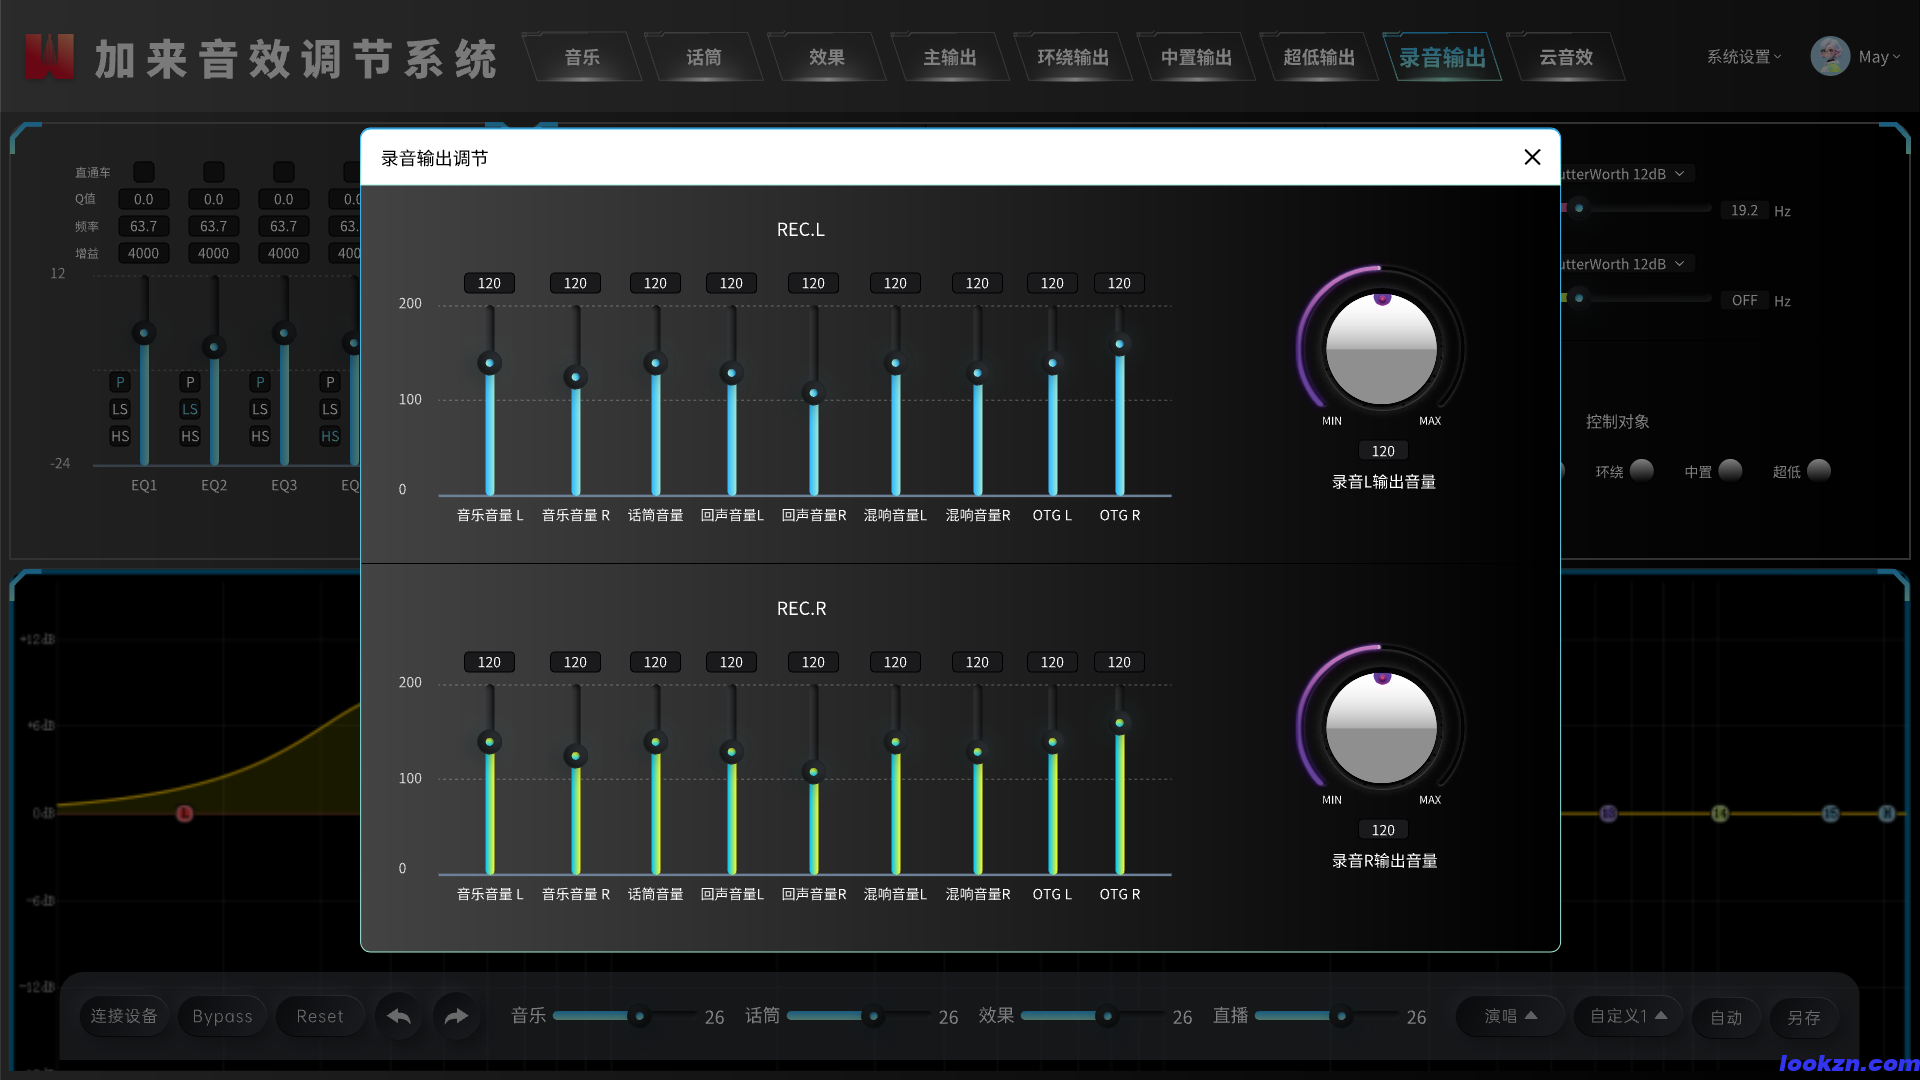This screenshot has width=1920, height=1080.
Task: Select the P peak filter on EQ1
Action: pyautogui.click(x=119, y=382)
